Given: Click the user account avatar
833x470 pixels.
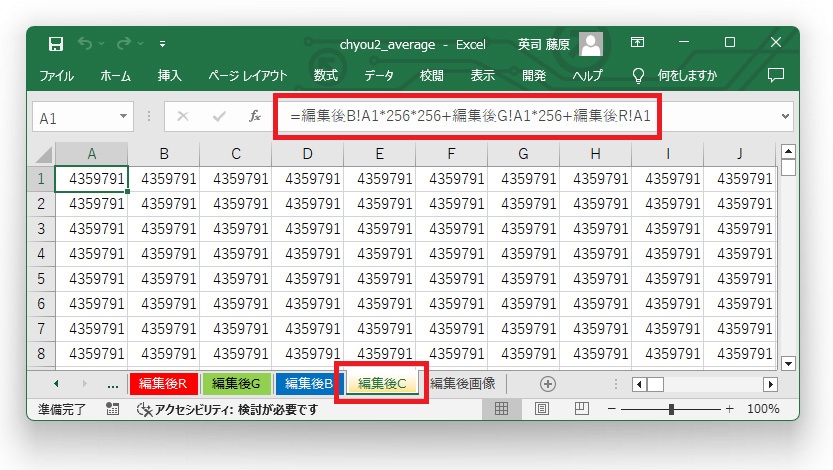Looking at the screenshot, I should pyautogui.click(x=591, y=44).
